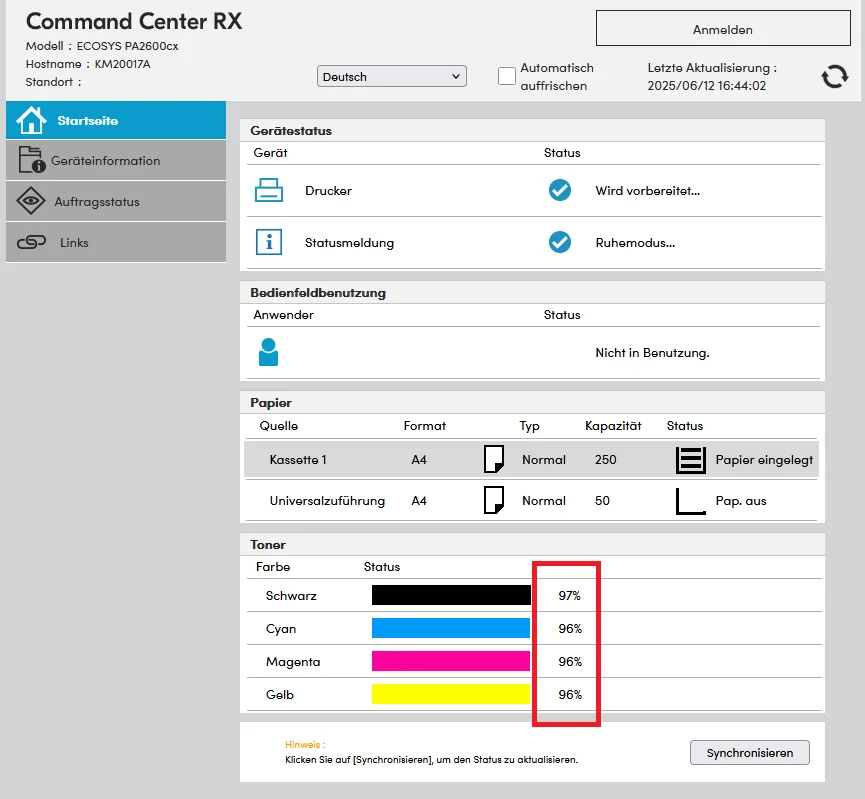The height and width of the screenshot is (799, 865).
Task: Click the Drucker device label
Action: (x=328, y=191)
